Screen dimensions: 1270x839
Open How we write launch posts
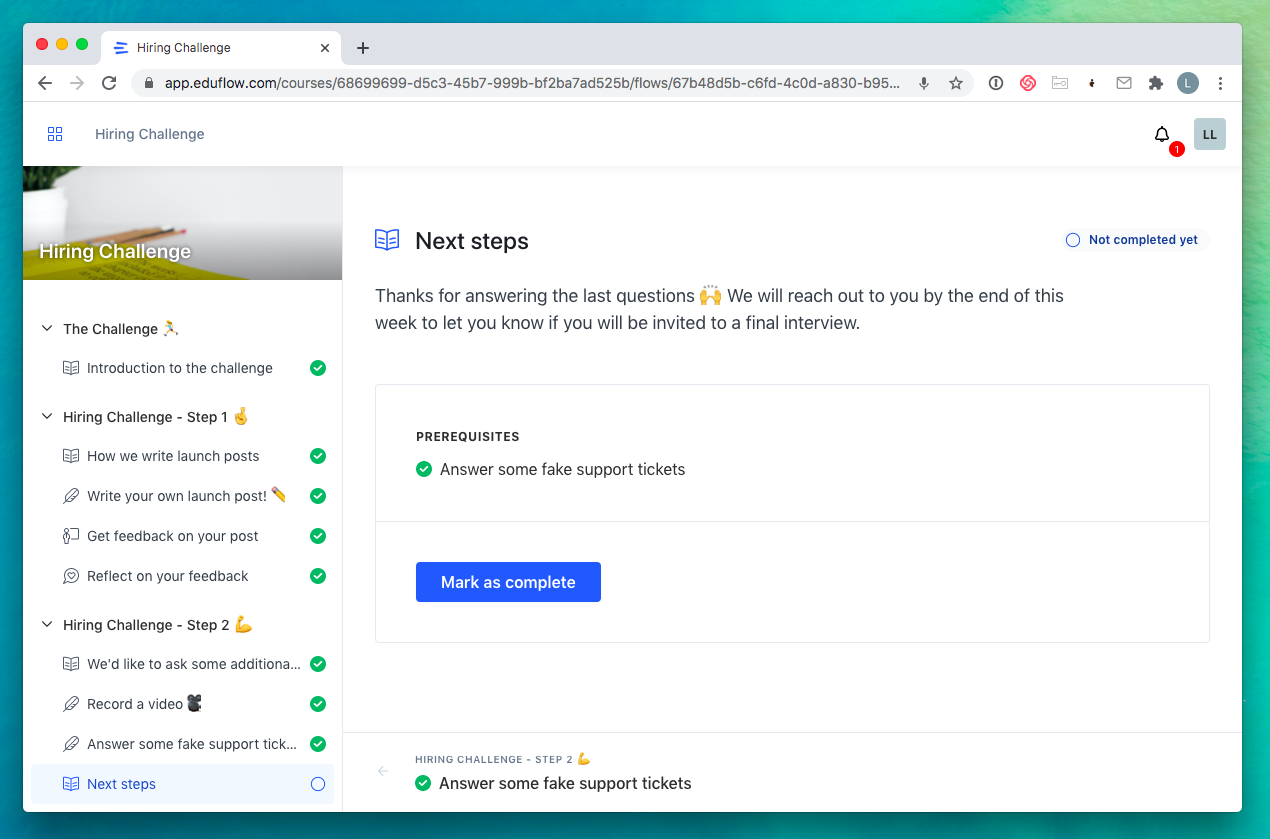coord(182,456)
